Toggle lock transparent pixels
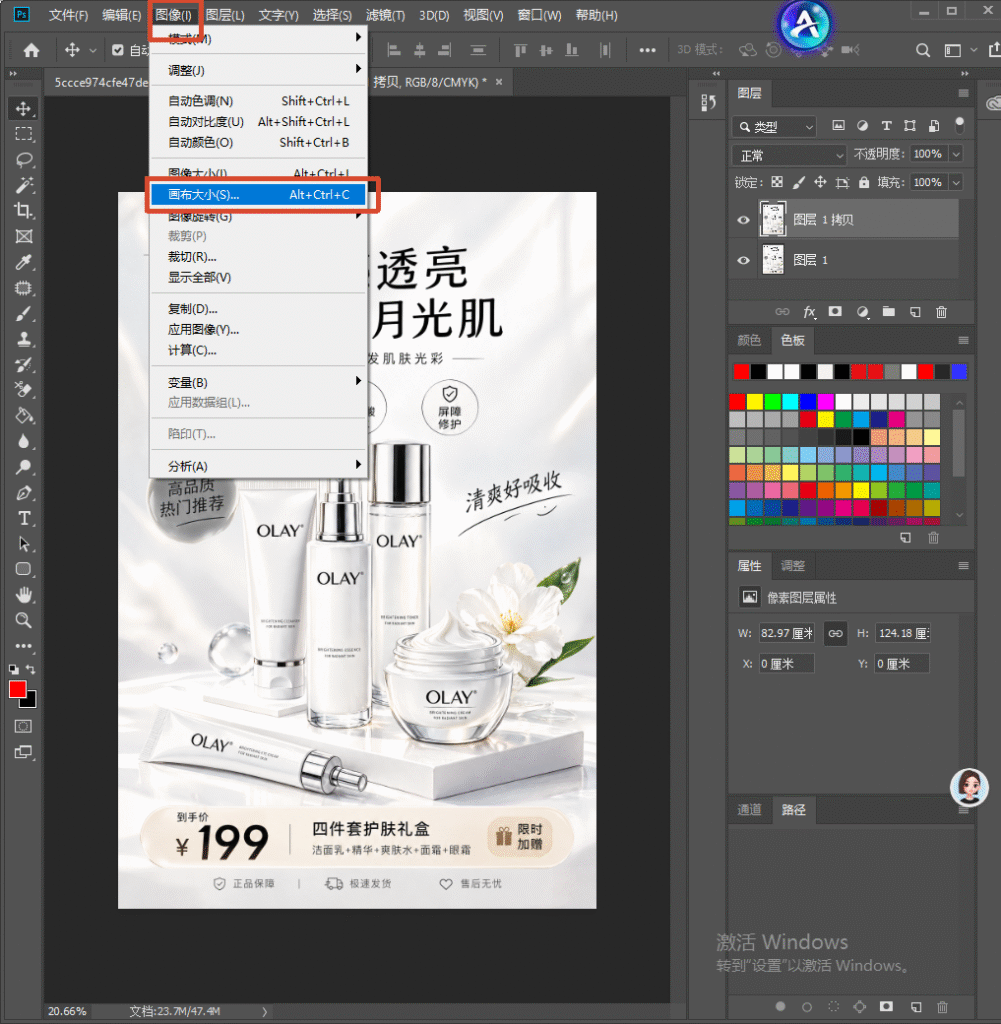This screenshot has width=1001, height=1024. click(x=777, y=182)
